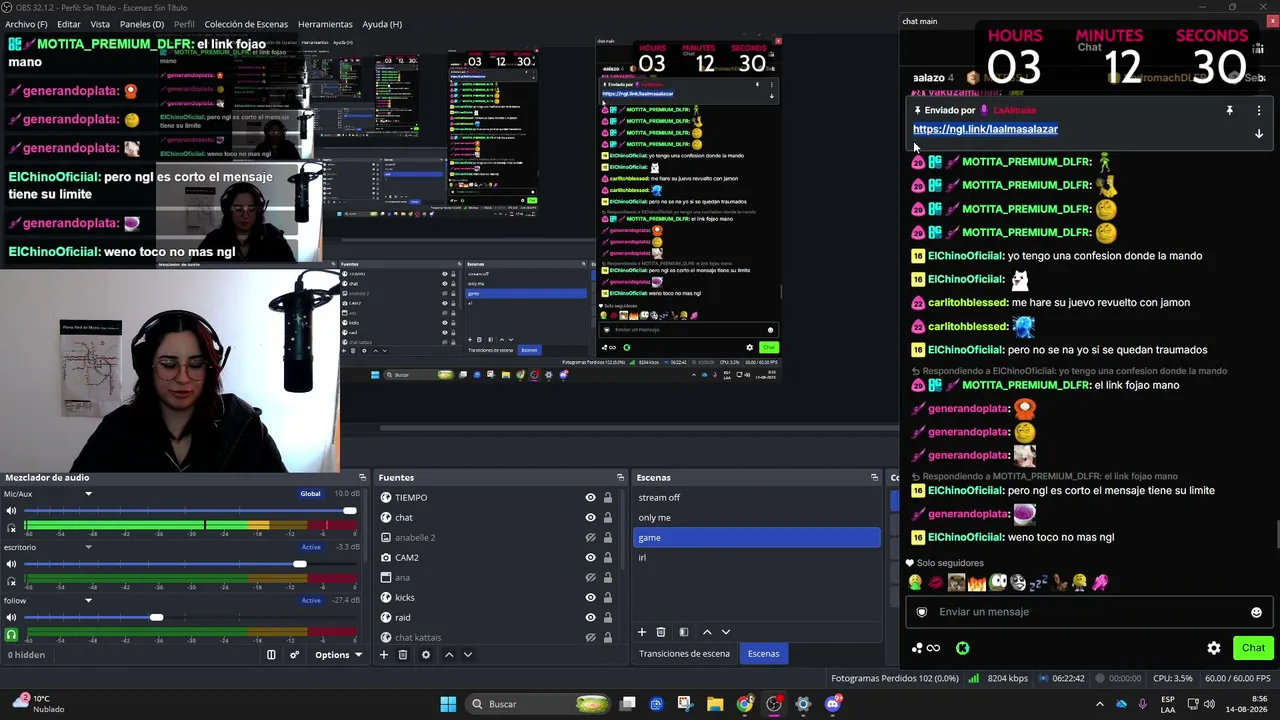Toggle monitoring headphone icon for escritorio
Screen dimensions: 1280x720
[12, 581]
